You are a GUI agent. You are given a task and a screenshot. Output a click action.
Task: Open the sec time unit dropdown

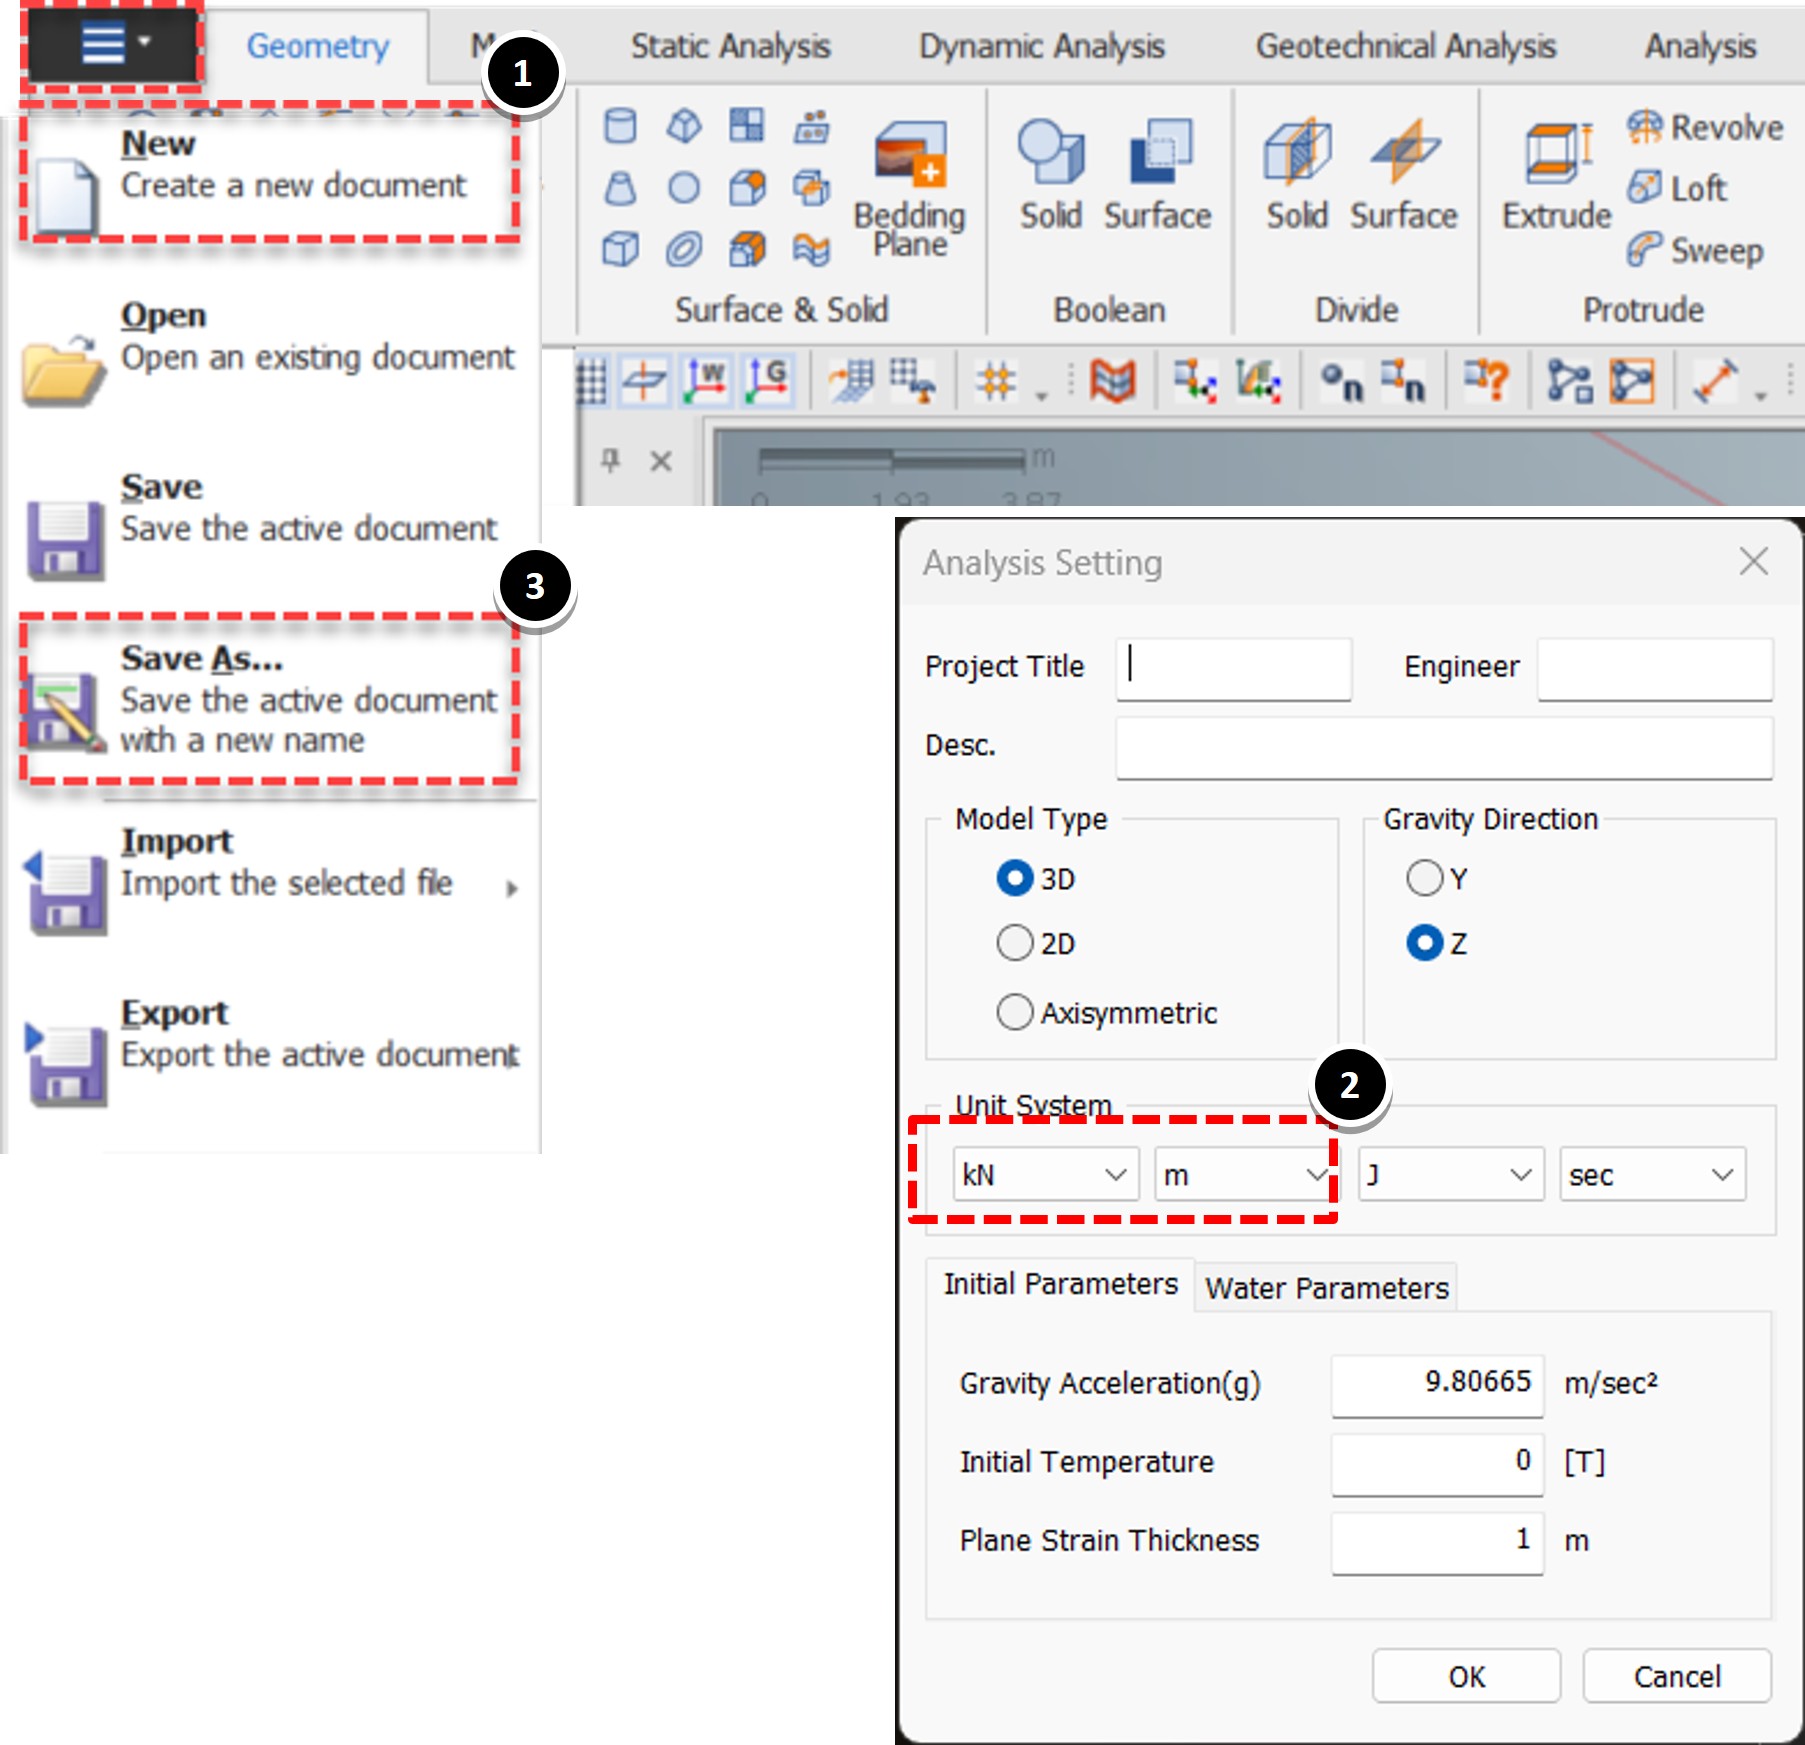point(1653,1174)
